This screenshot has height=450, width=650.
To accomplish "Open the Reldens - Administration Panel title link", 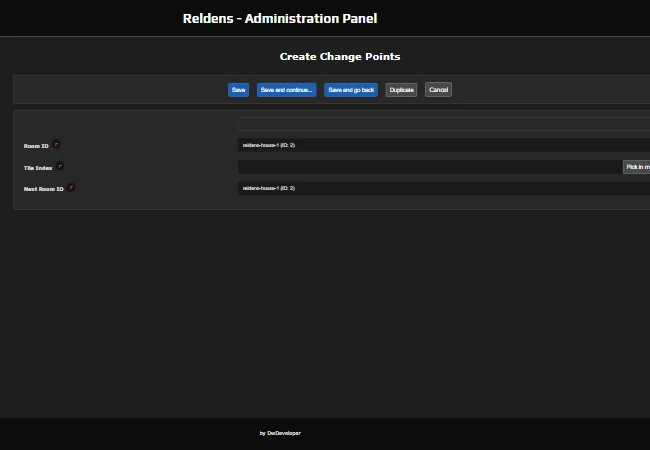I will point(280,18).
